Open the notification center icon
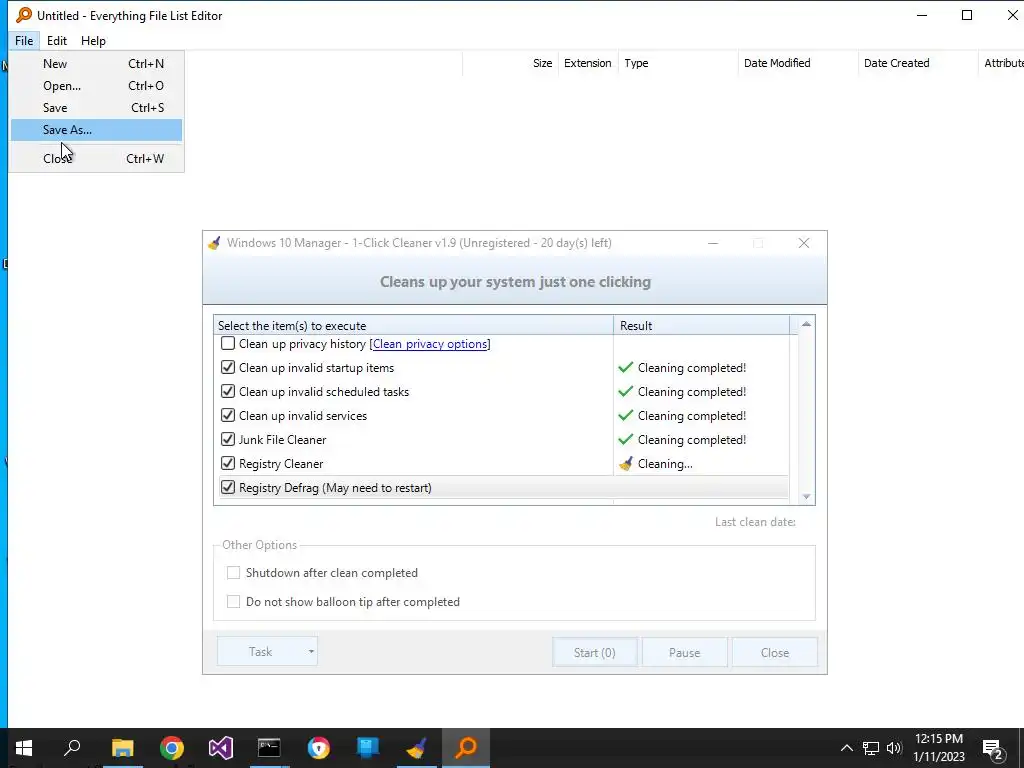This screenshot has height=768, width=1024. (x=993, y=749)
